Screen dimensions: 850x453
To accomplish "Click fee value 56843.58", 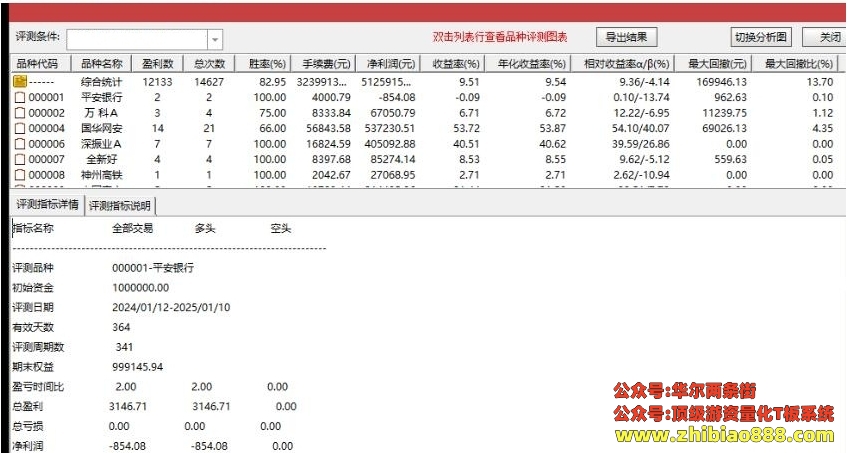I will point(329,128).
